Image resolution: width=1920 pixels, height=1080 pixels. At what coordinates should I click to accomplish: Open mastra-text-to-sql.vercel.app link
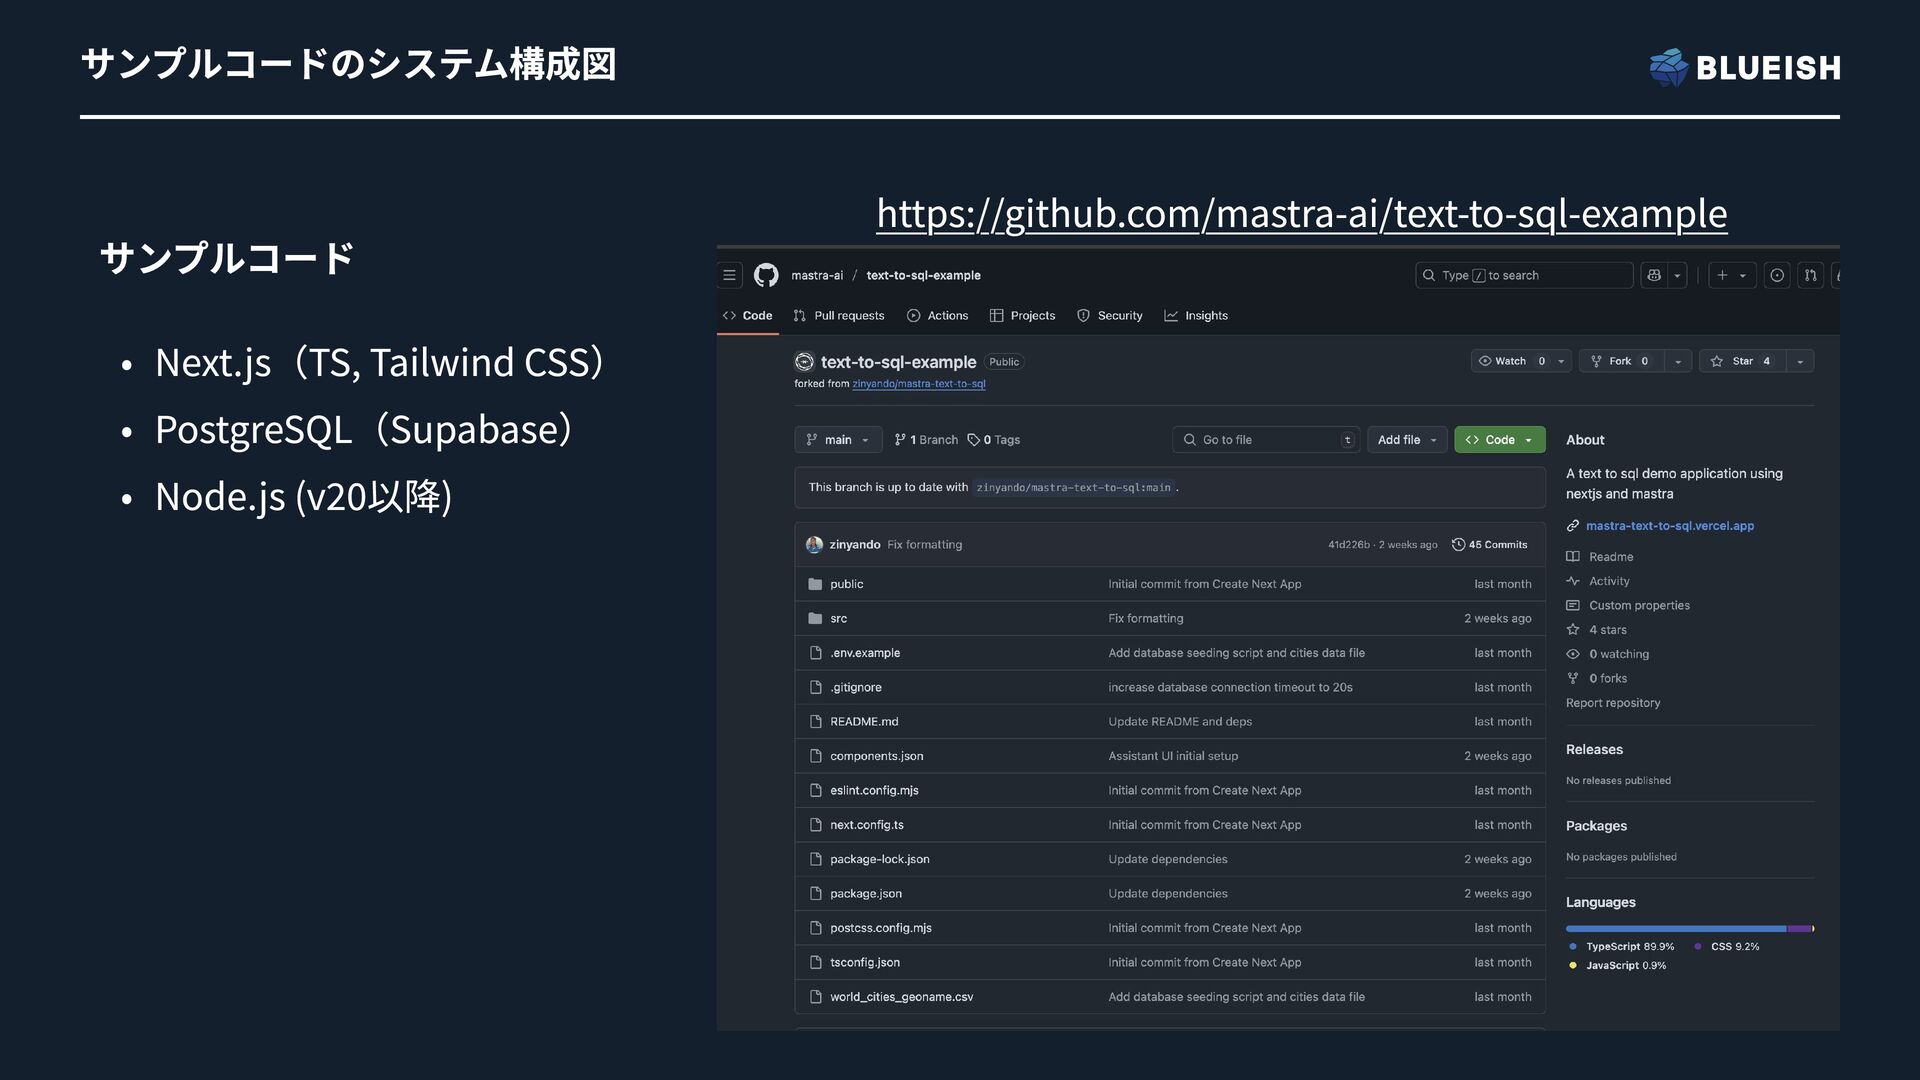pos(1669,526)
